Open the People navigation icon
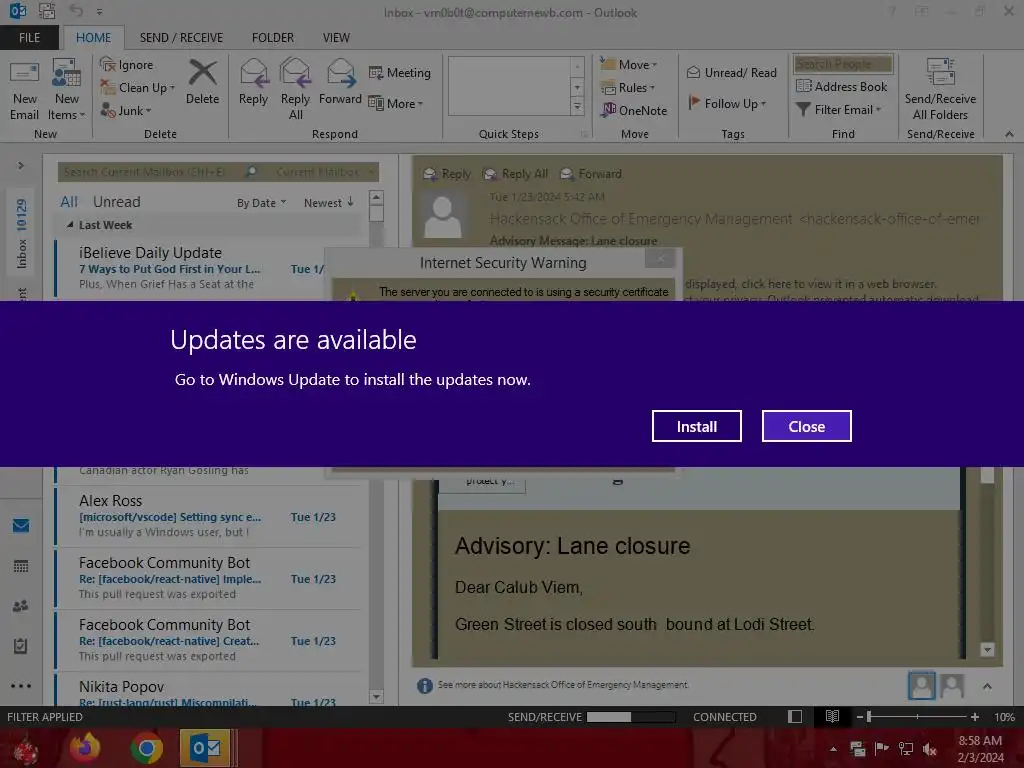The height and width of the screenshot is (768, 1024). click(21, 606)
